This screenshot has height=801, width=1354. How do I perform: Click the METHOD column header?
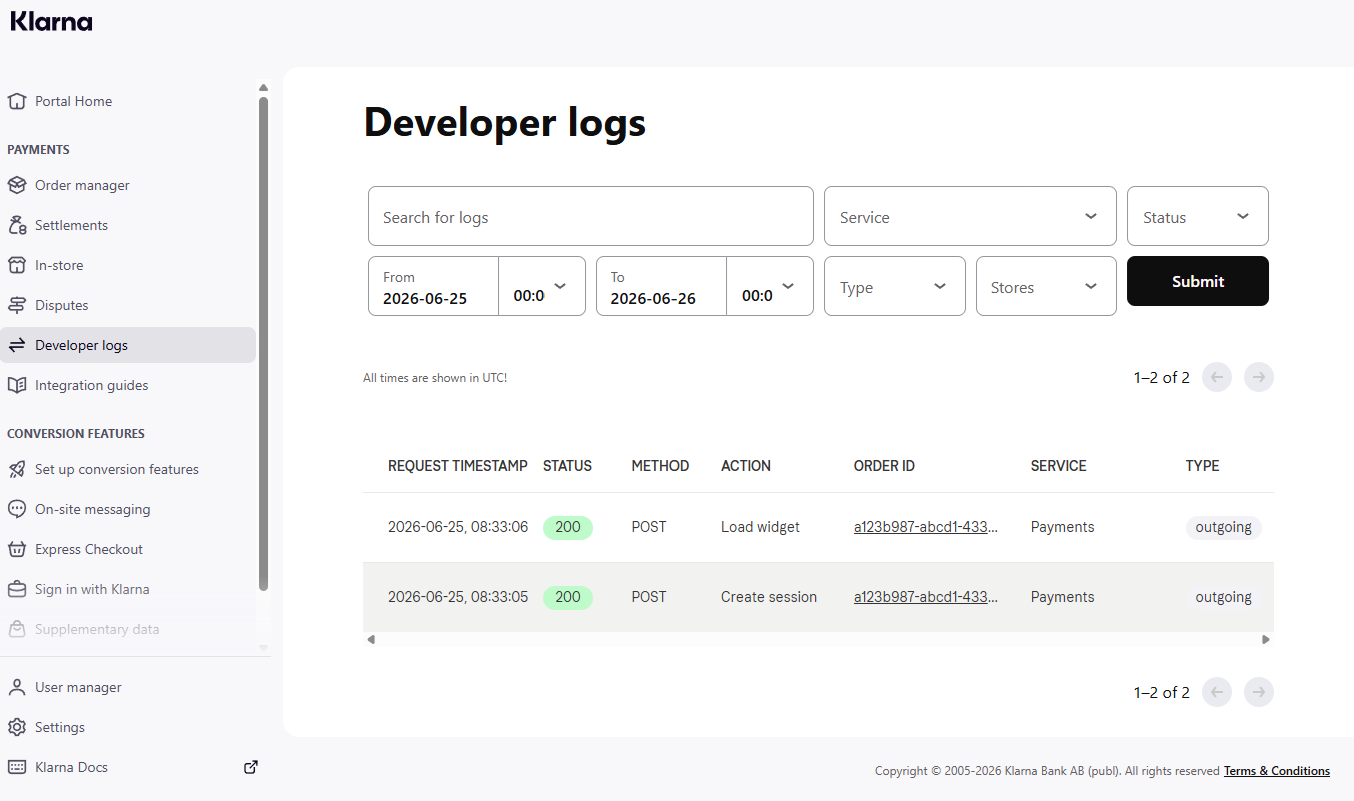click(x=660, y=466)
